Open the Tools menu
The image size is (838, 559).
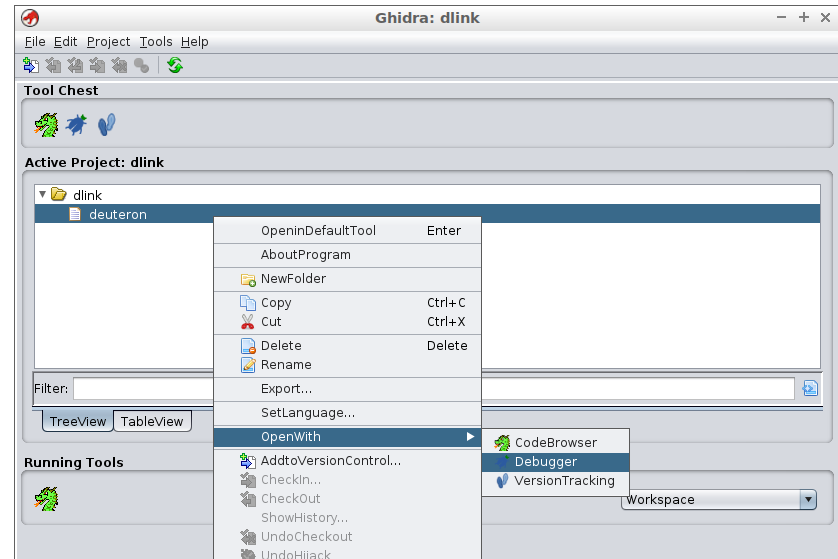pyautogui.click(x=156, y=41)
